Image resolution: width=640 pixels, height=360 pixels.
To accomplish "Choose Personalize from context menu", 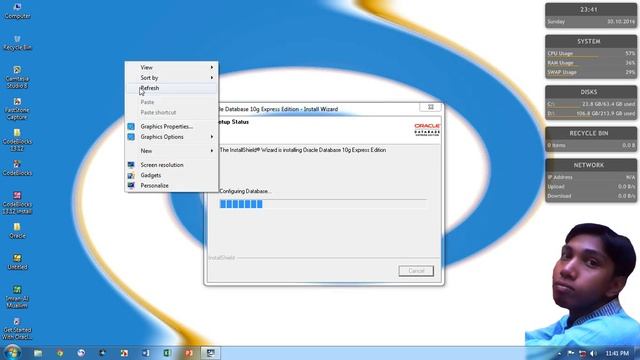I will 171,185.
